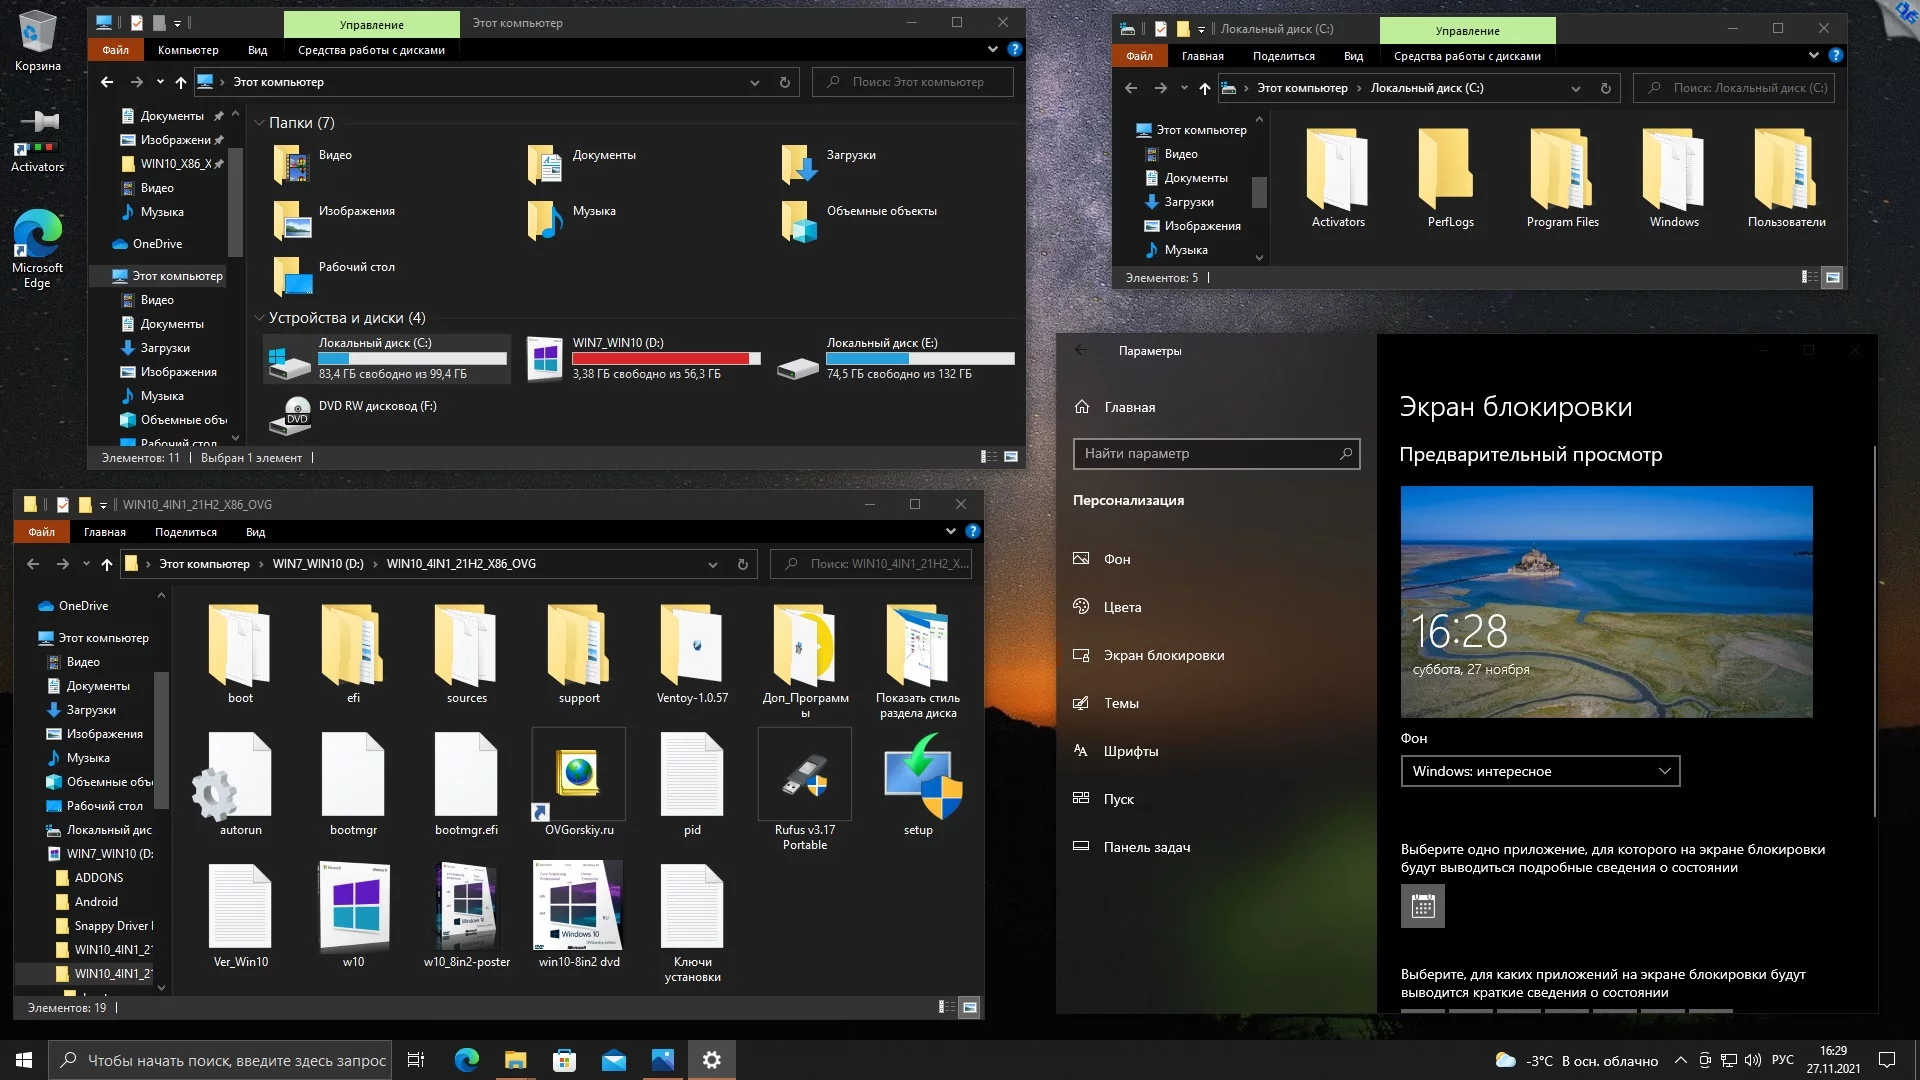Viewport: 1920px width, 1080px height.
Task: Switch to details view in WIN10_4IN1 folder window
Action: 946,1007
